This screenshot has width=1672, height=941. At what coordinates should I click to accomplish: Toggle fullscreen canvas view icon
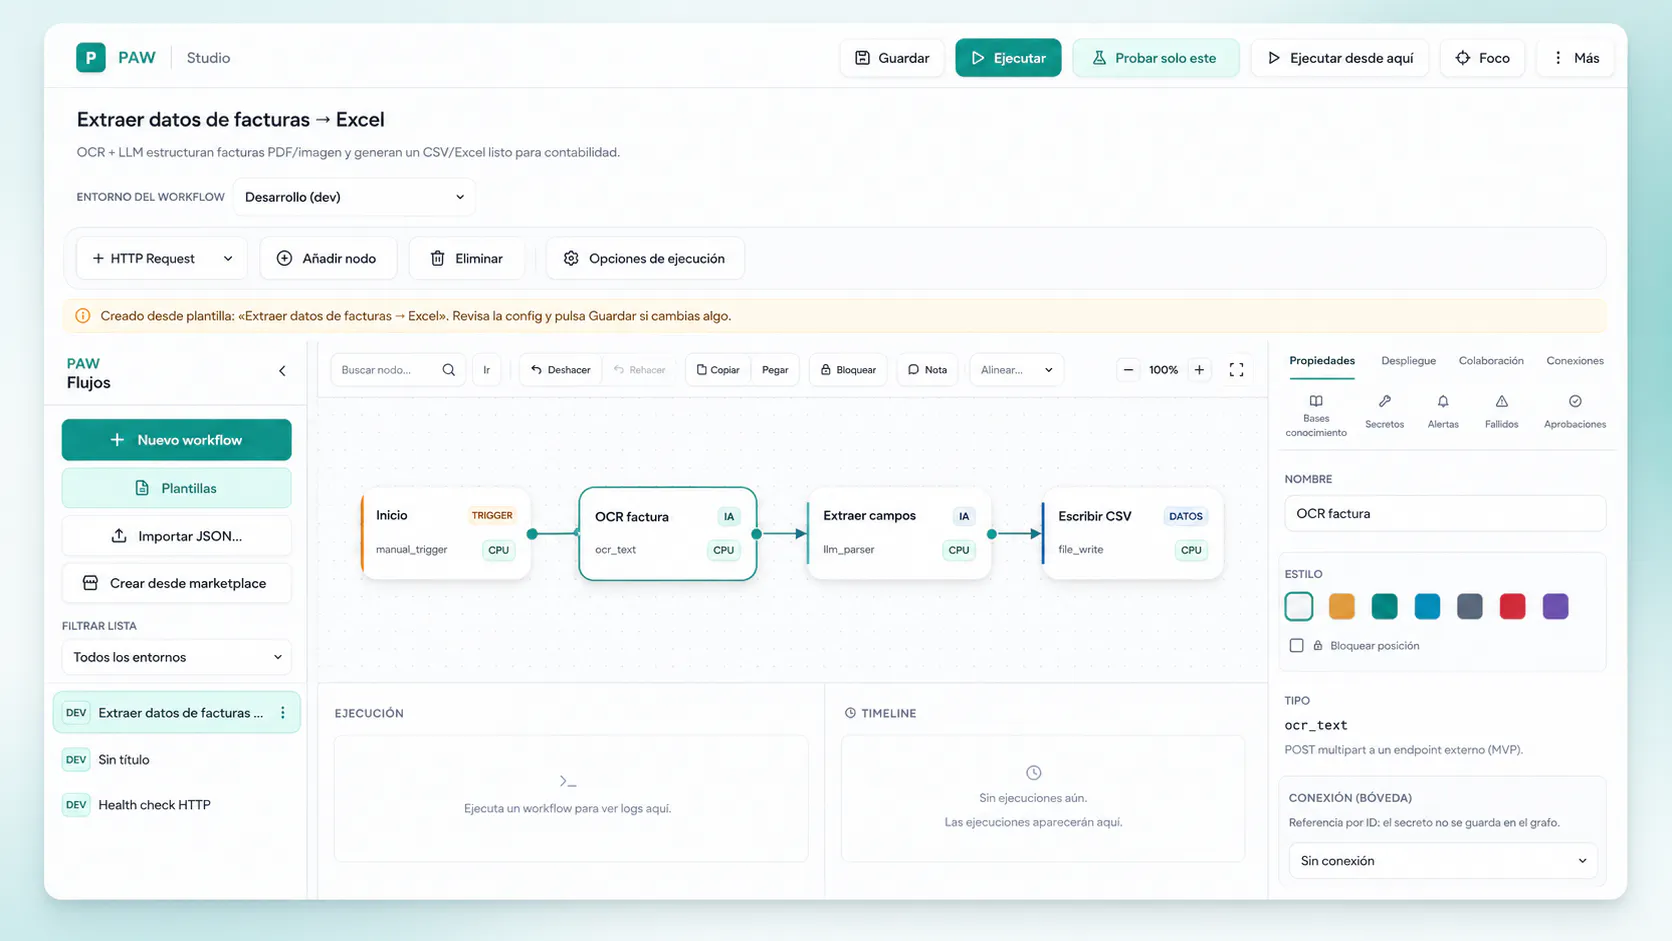1236,370
